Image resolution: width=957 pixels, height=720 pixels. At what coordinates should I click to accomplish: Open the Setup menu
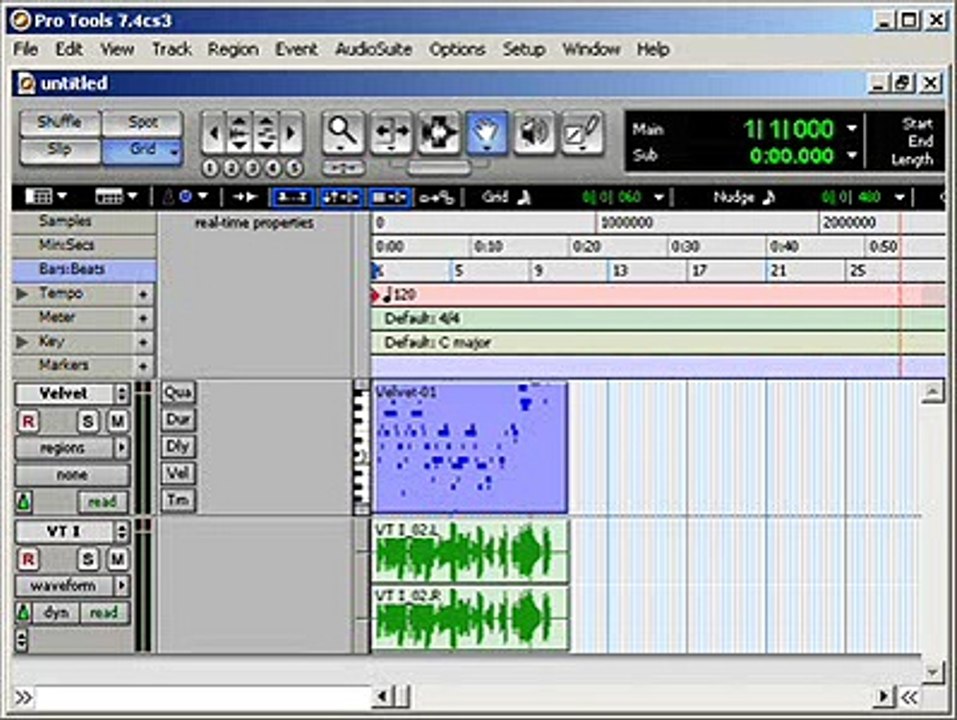[524, 49]
